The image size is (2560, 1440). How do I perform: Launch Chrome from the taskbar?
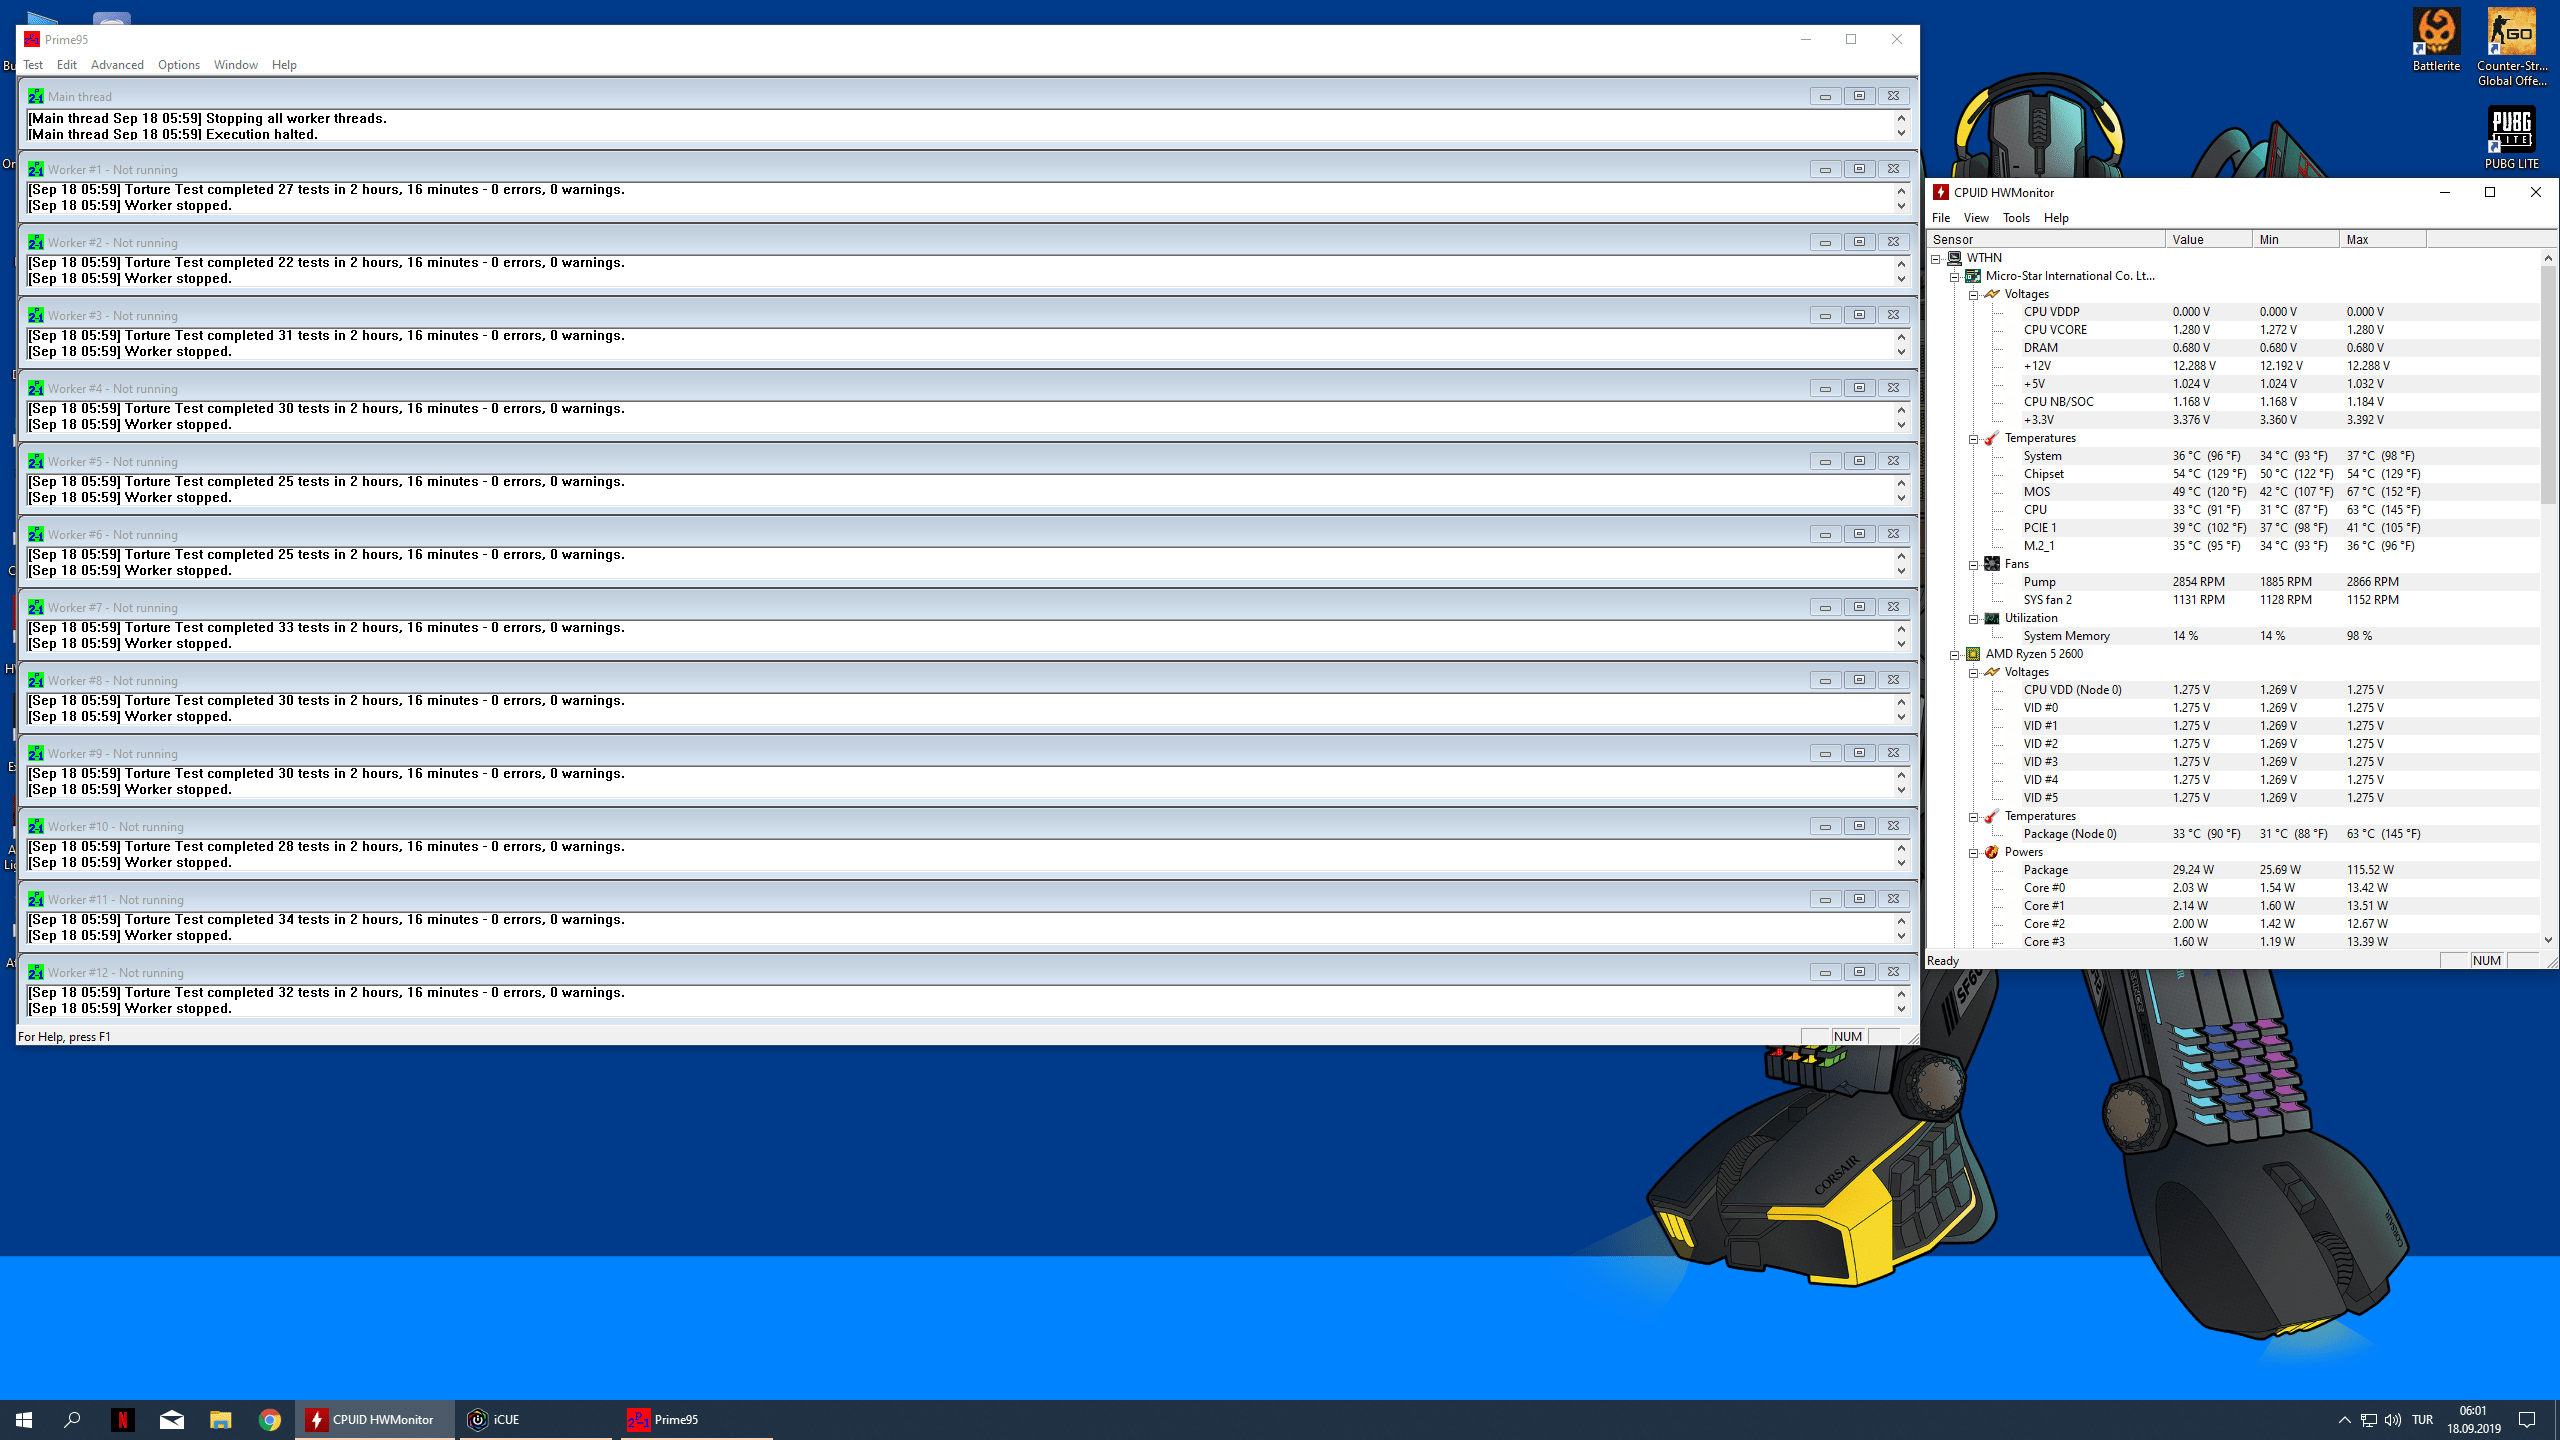coord(270,1419)
